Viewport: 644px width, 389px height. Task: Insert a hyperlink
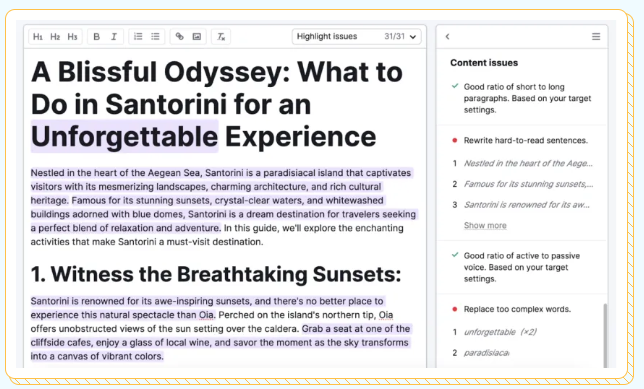[x=179, y=37]
